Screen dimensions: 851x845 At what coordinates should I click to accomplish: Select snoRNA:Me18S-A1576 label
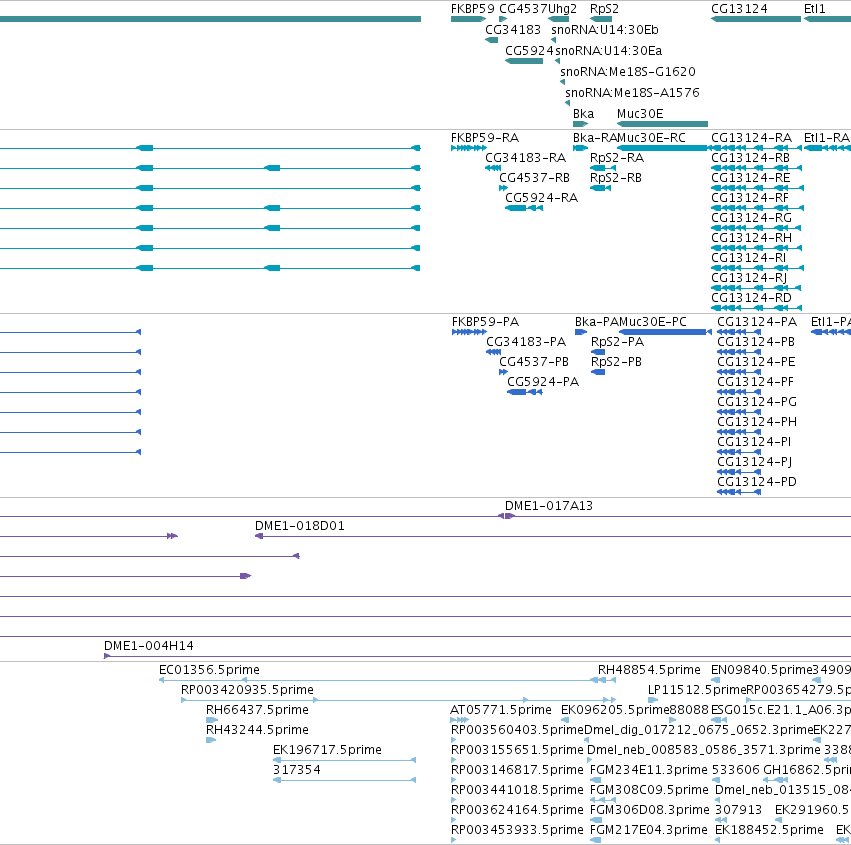[632, 92]
